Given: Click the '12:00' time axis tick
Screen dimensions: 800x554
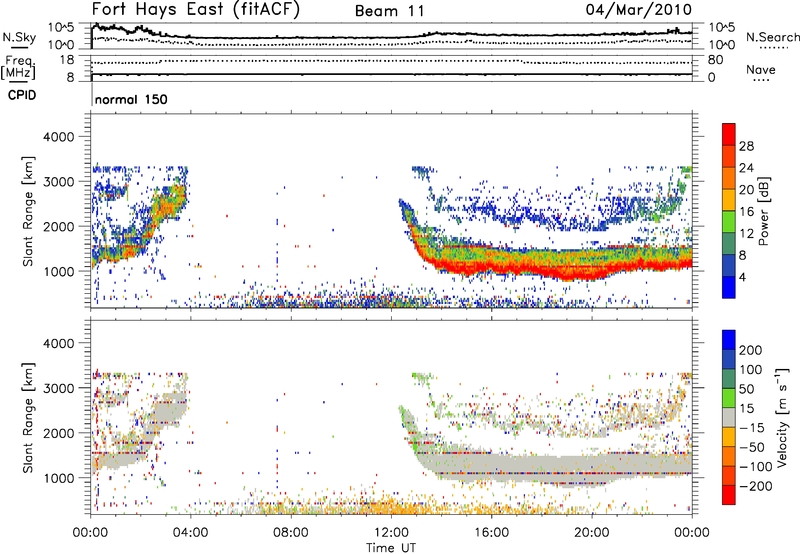Looking at the screenshot, I should (391, 533).
